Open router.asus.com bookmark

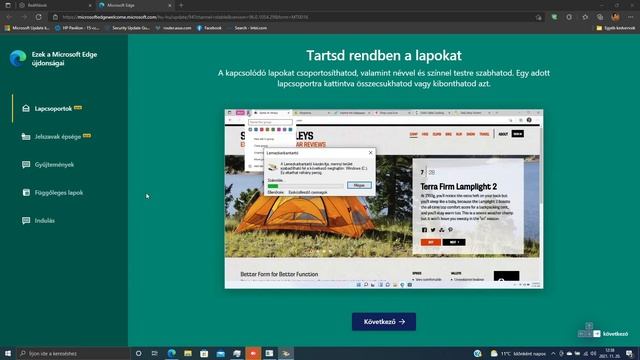pos(173,28)
